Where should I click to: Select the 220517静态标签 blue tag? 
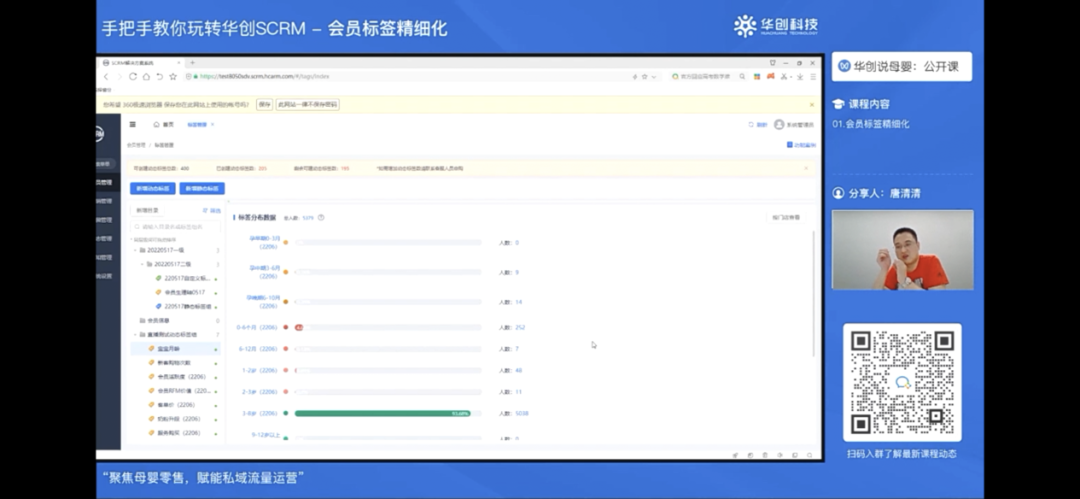[184, 307]
